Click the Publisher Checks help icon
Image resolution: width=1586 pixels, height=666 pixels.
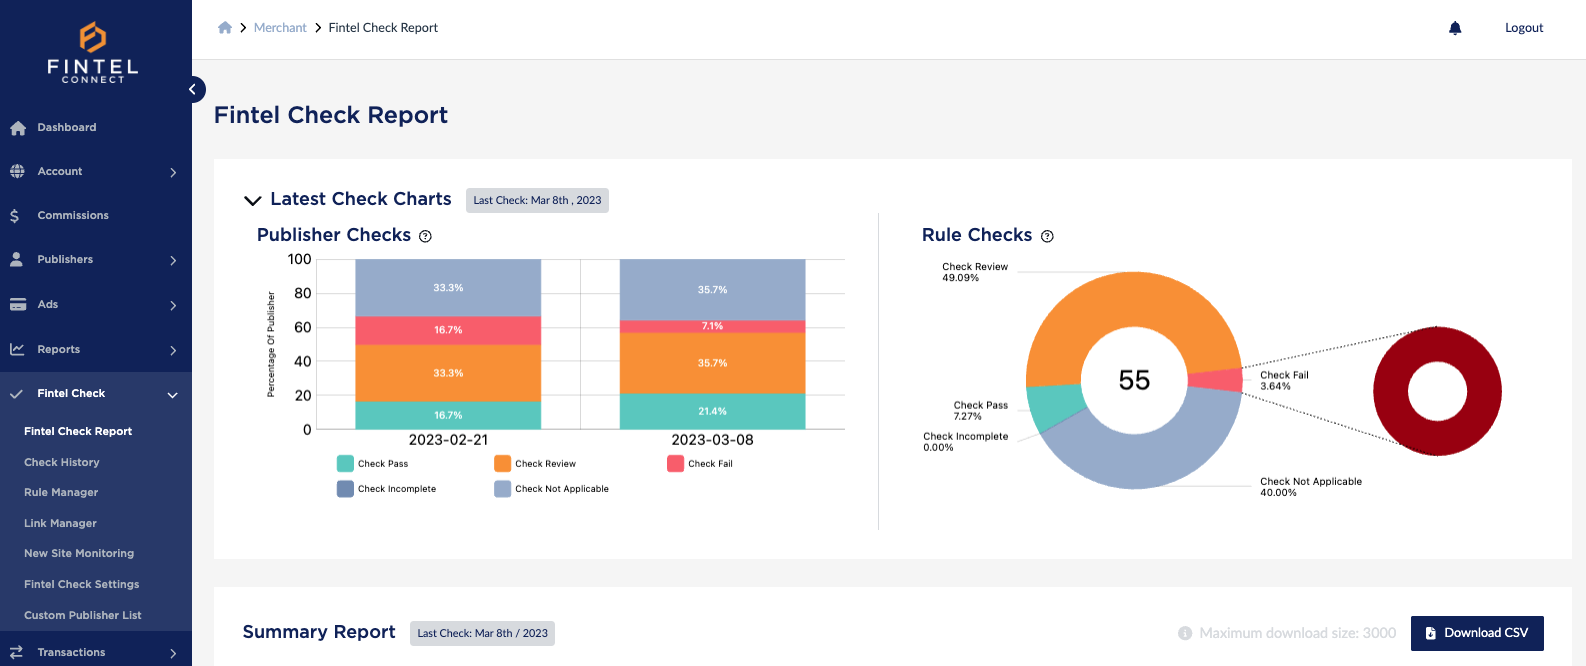point(425,236)
